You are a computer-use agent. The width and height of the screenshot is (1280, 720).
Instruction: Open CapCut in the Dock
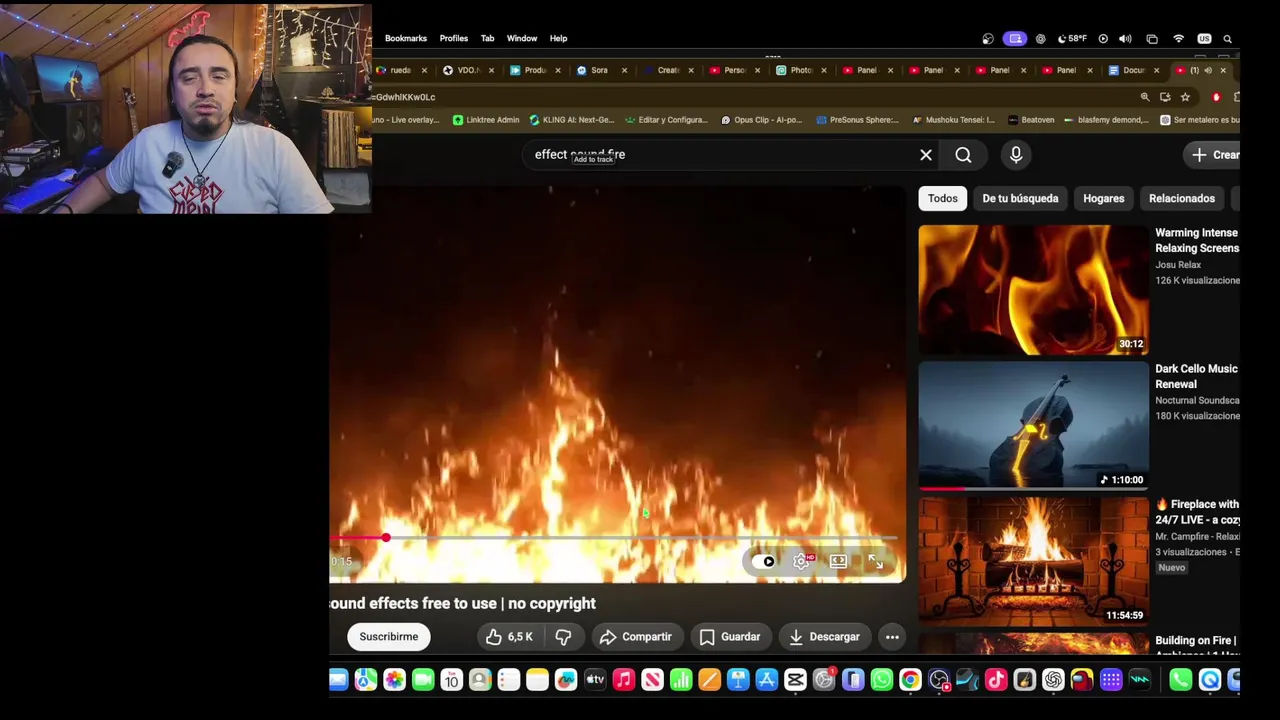795,681
